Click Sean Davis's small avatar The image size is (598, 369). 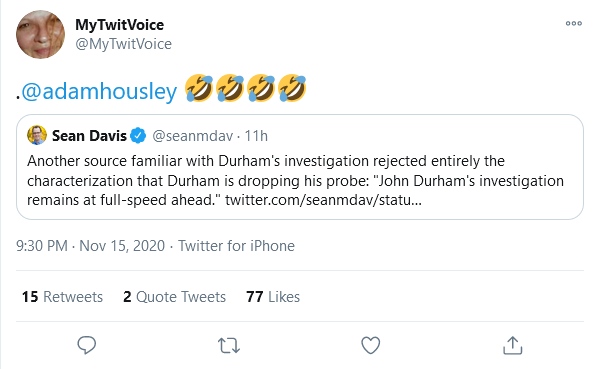[37, 135]
